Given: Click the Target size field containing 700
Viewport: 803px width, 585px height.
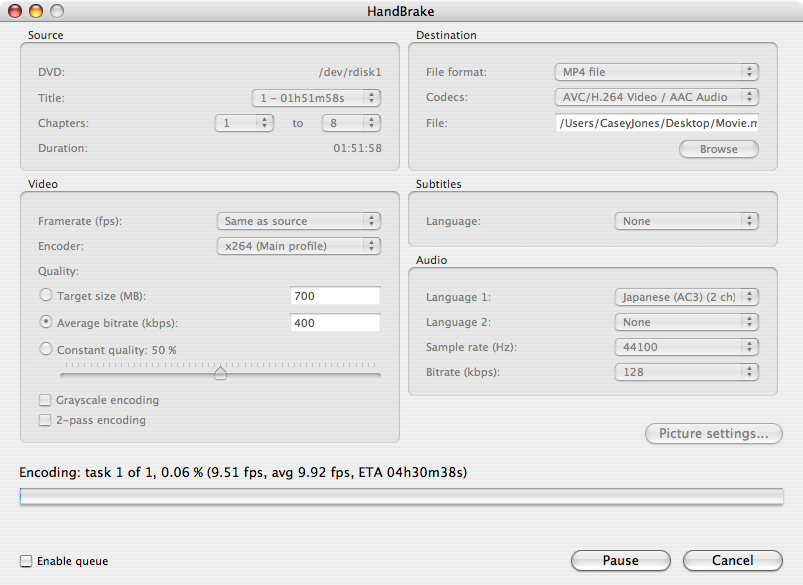Looking at the screenshot, I should pyautogui.click(x=335, y=296).
